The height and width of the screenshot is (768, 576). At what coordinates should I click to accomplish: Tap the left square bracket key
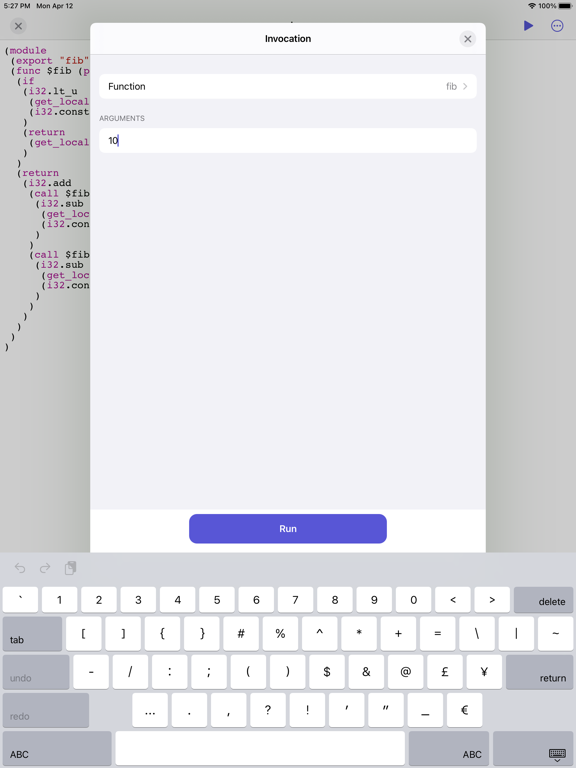[84, 633]
